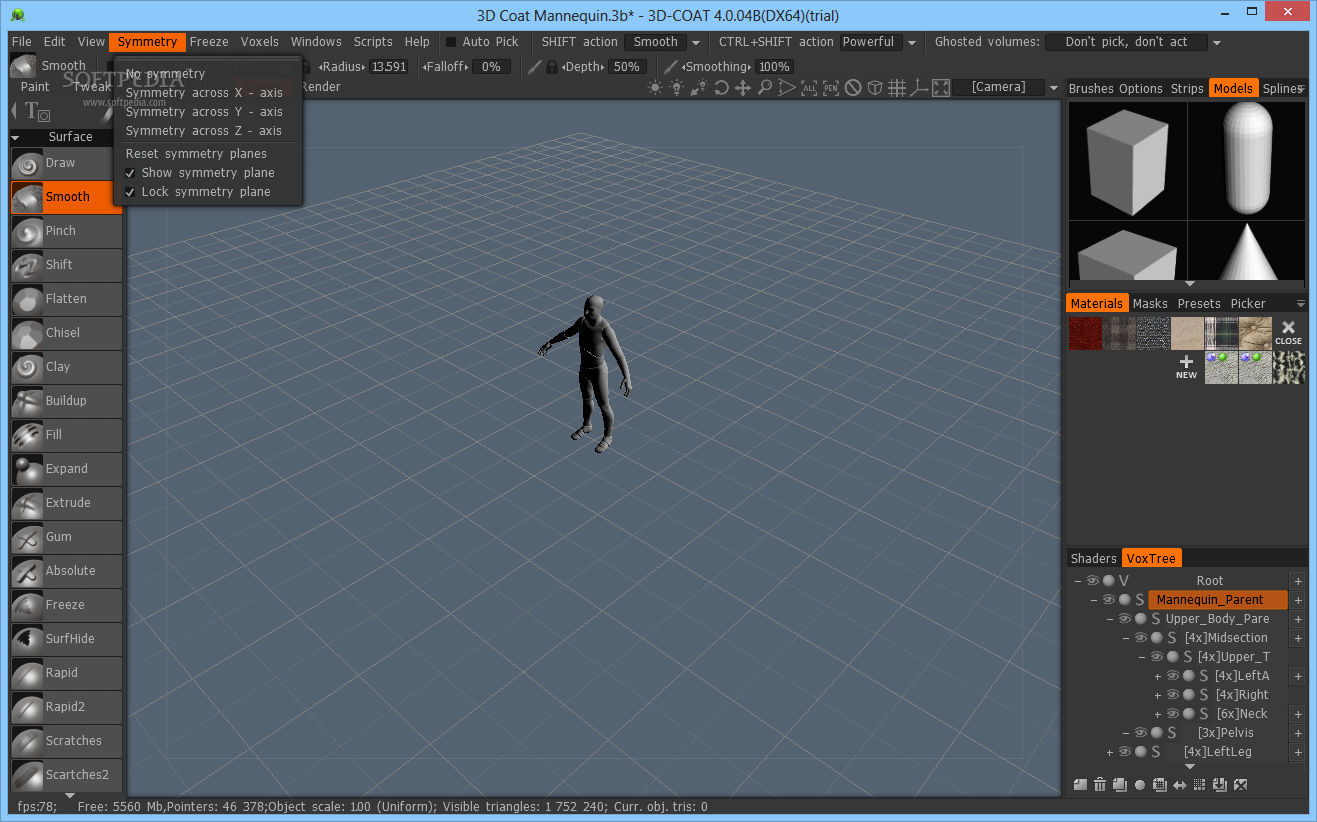1317x822 pixels.
Task: Click the trash icon in the VoxTree panel
Action: click(x=1100, y=785)
